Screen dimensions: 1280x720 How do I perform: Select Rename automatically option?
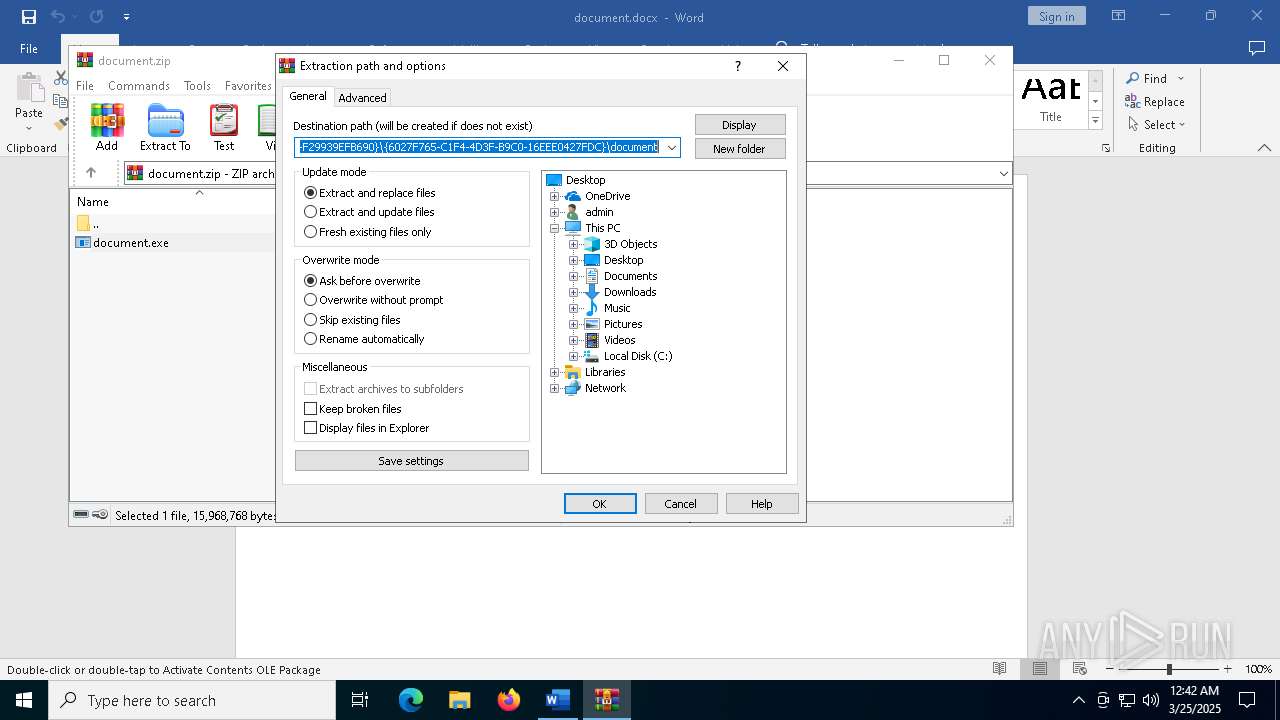point(364,339)
